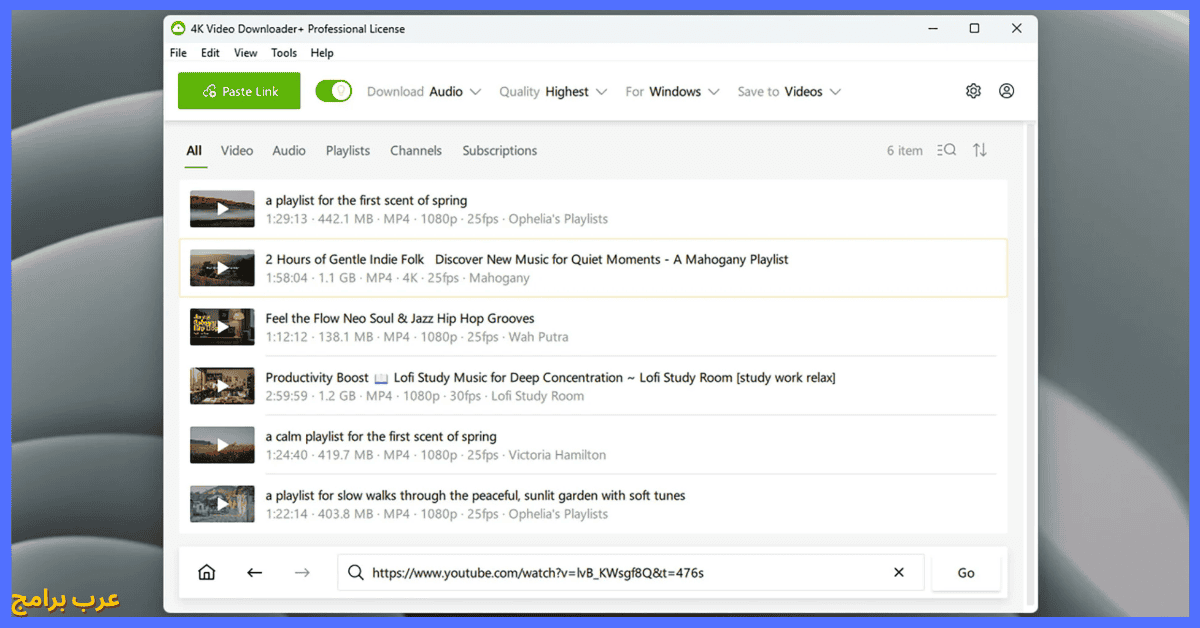This screenshot has width=1200, height=628.
Task: Play thumbnail of Feel the Flow Neo Soul
Action: coord(222,327)
